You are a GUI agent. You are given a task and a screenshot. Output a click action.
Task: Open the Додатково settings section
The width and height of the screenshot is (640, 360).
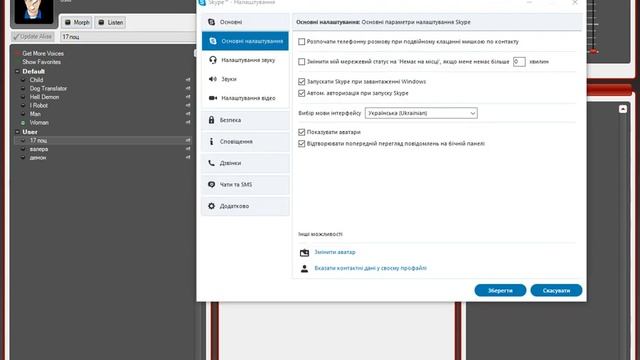click(245, 206)
